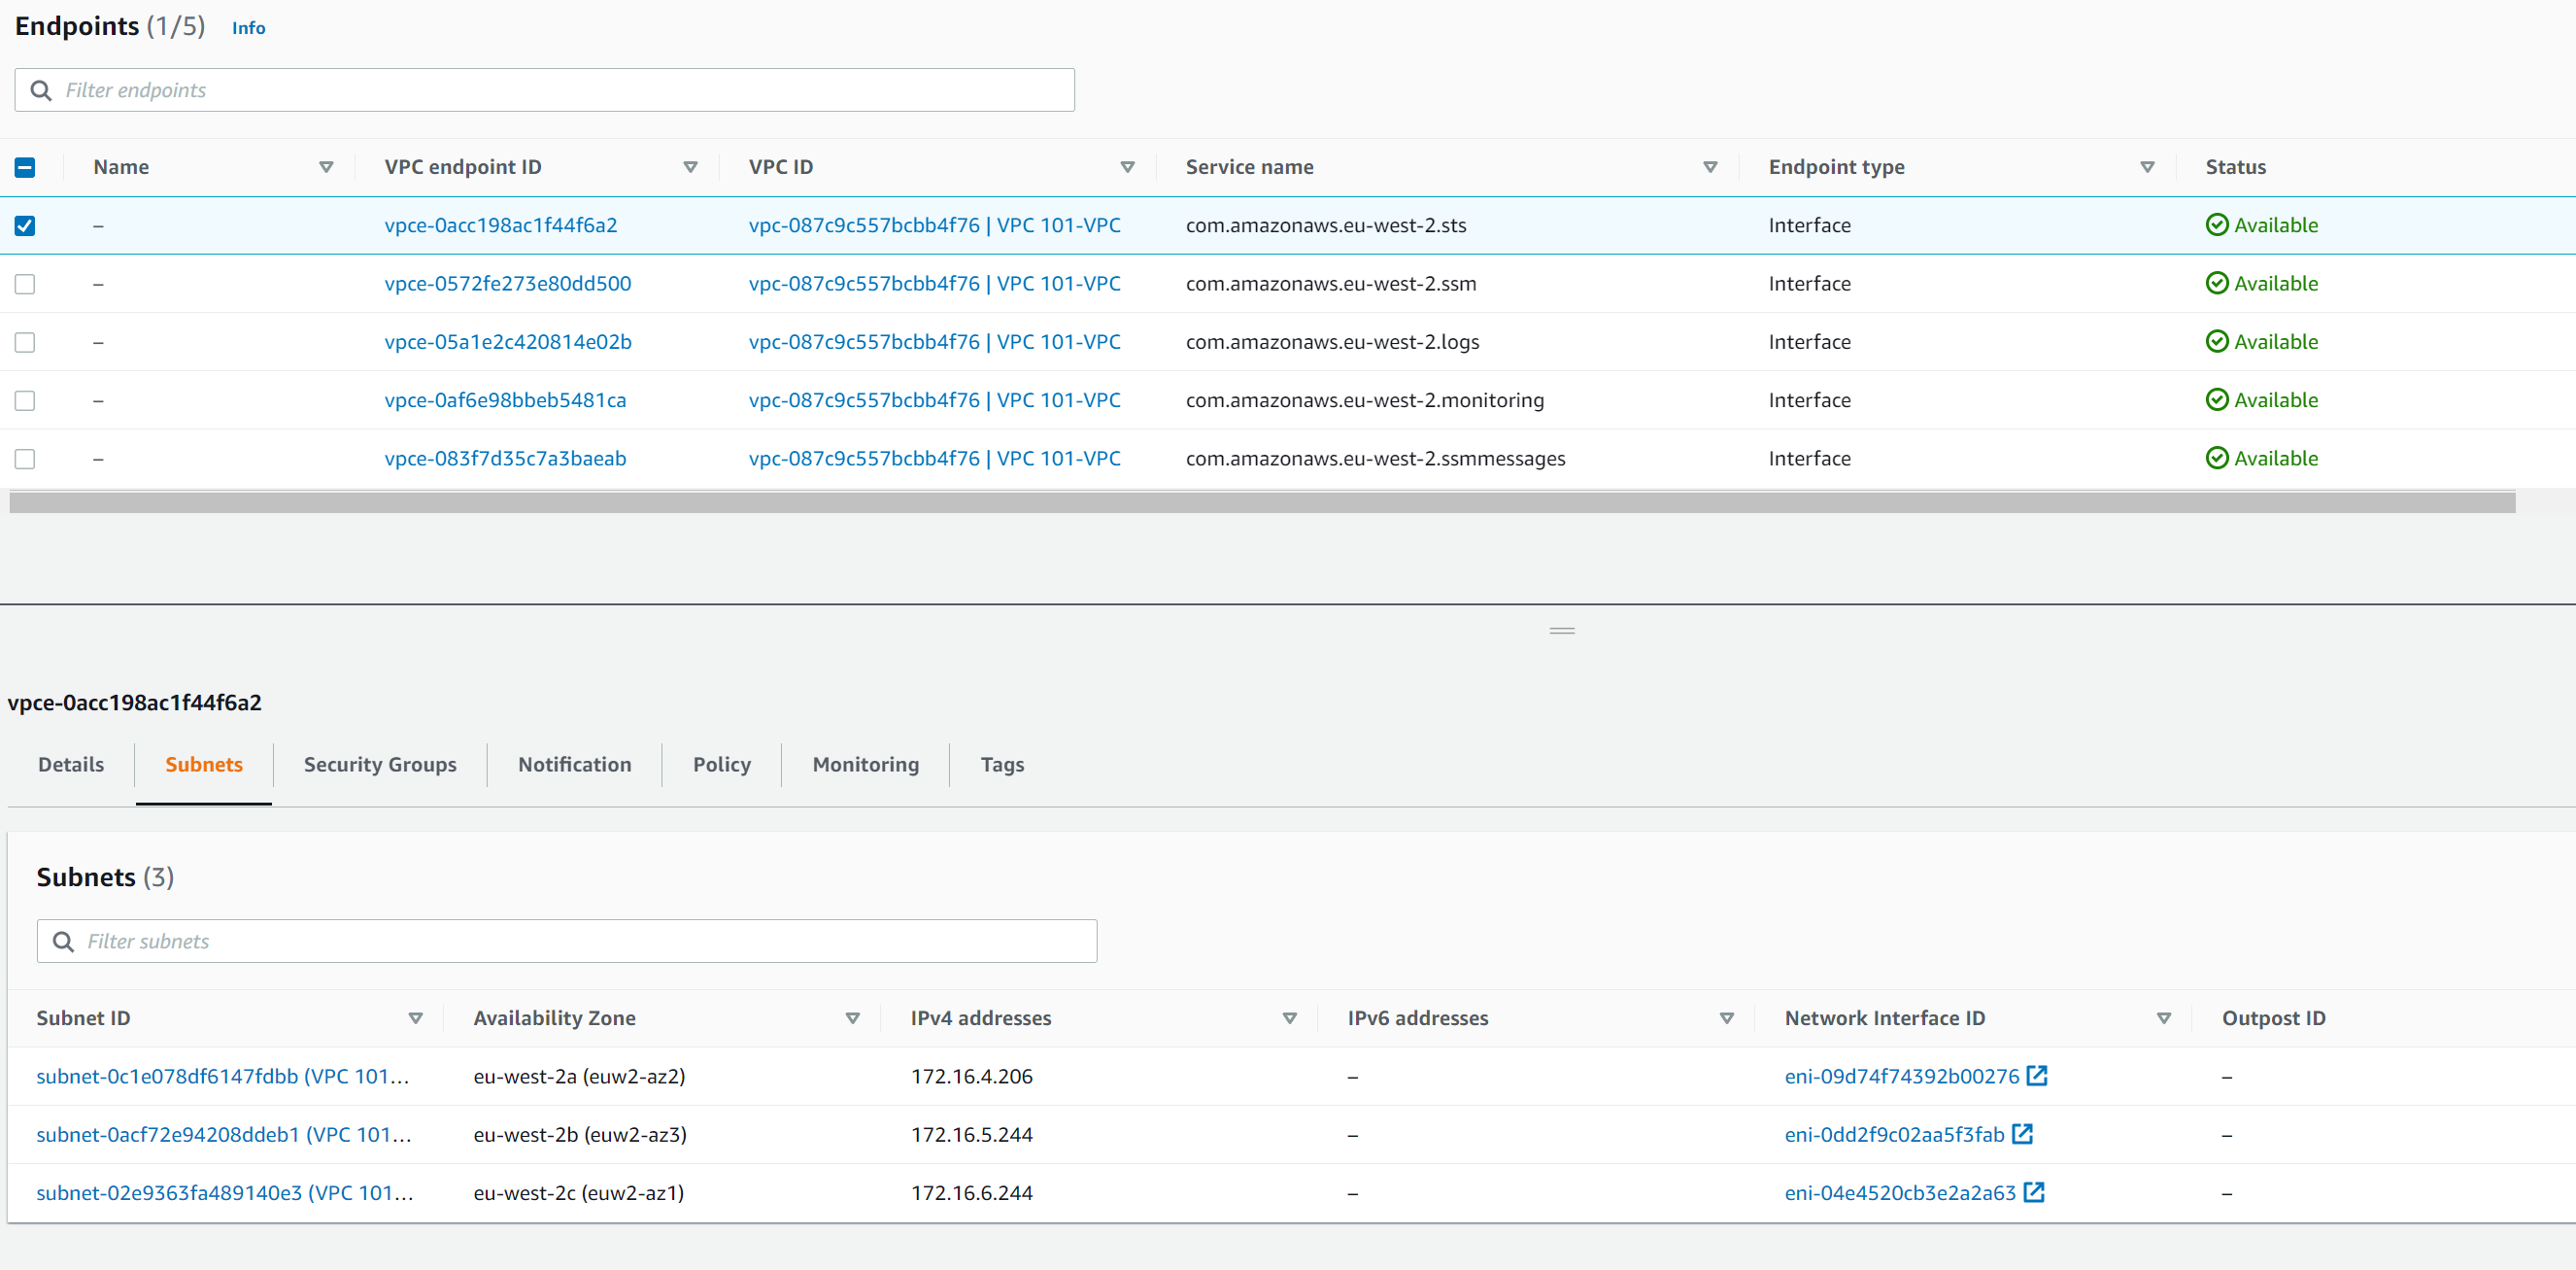The height and width of the screenshot is (1270, 2576).
Task: Switch to the Monitoring tab
Action: click(866, 764)
